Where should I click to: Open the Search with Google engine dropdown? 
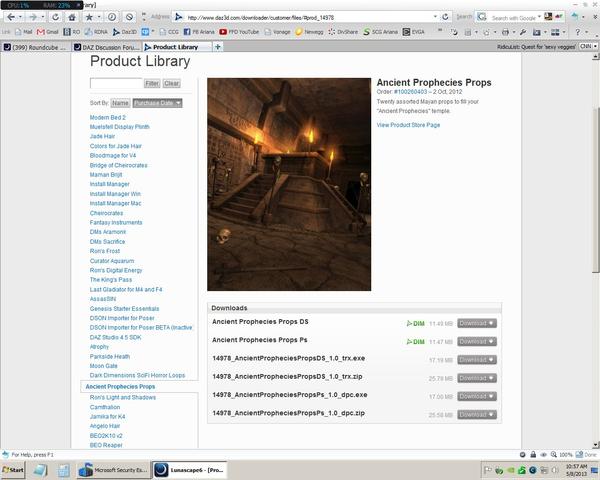(540, 17)
